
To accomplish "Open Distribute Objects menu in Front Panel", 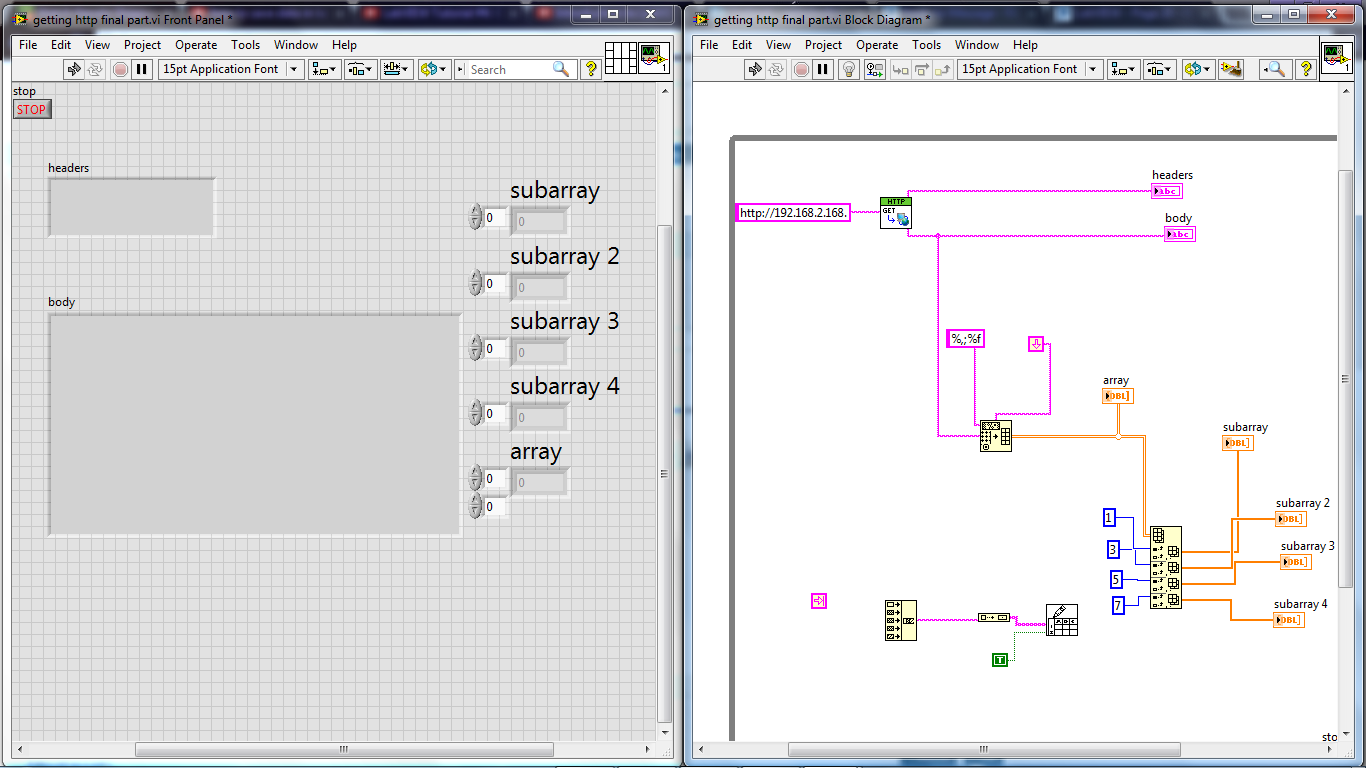I will point(360,69).
